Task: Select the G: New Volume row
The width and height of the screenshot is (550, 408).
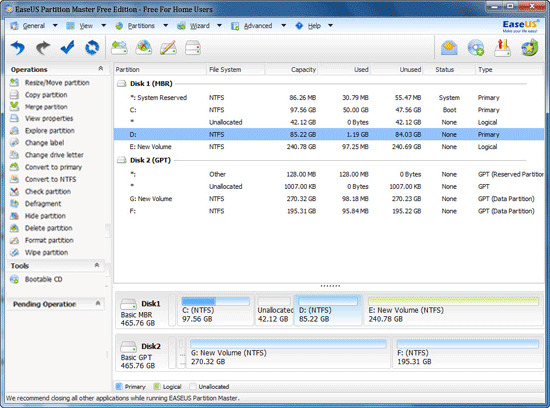Action: click(x=329, y=199)
